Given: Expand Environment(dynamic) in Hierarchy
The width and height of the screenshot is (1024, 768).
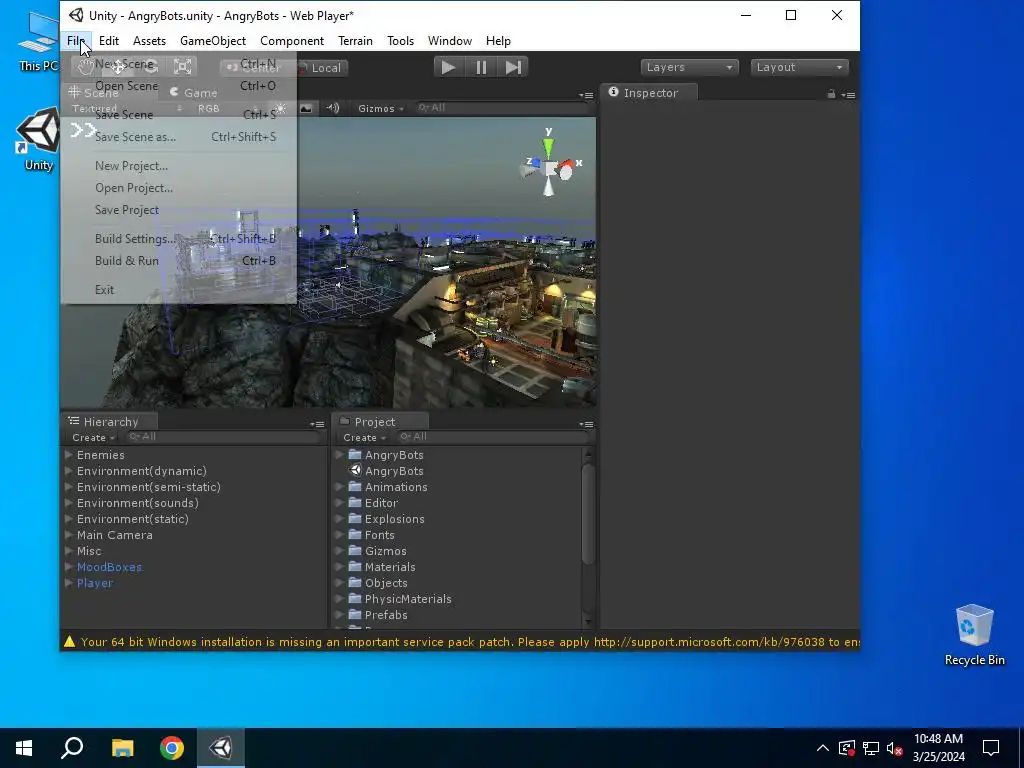Looking at the screenshot, I should point(69,470).
